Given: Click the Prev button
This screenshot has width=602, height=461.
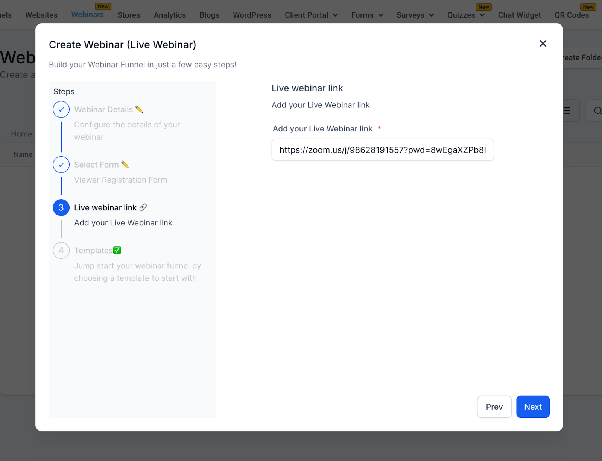Looking at the screenshot, I should coord(494,407).
